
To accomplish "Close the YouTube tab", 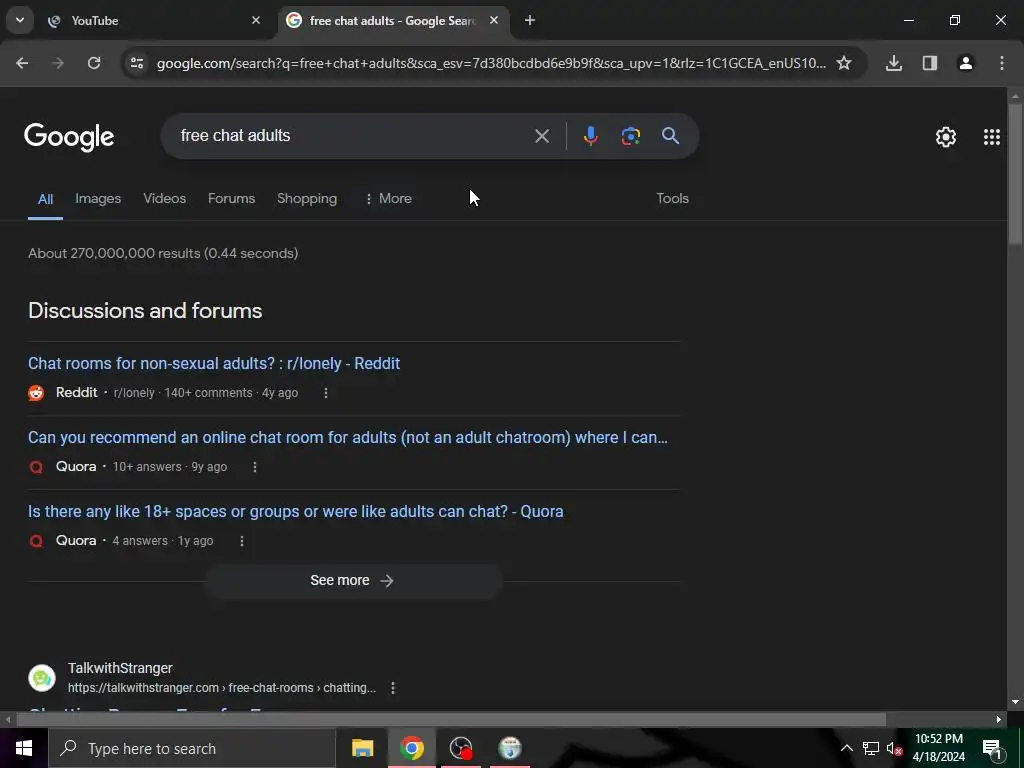I will click(256, 20).
